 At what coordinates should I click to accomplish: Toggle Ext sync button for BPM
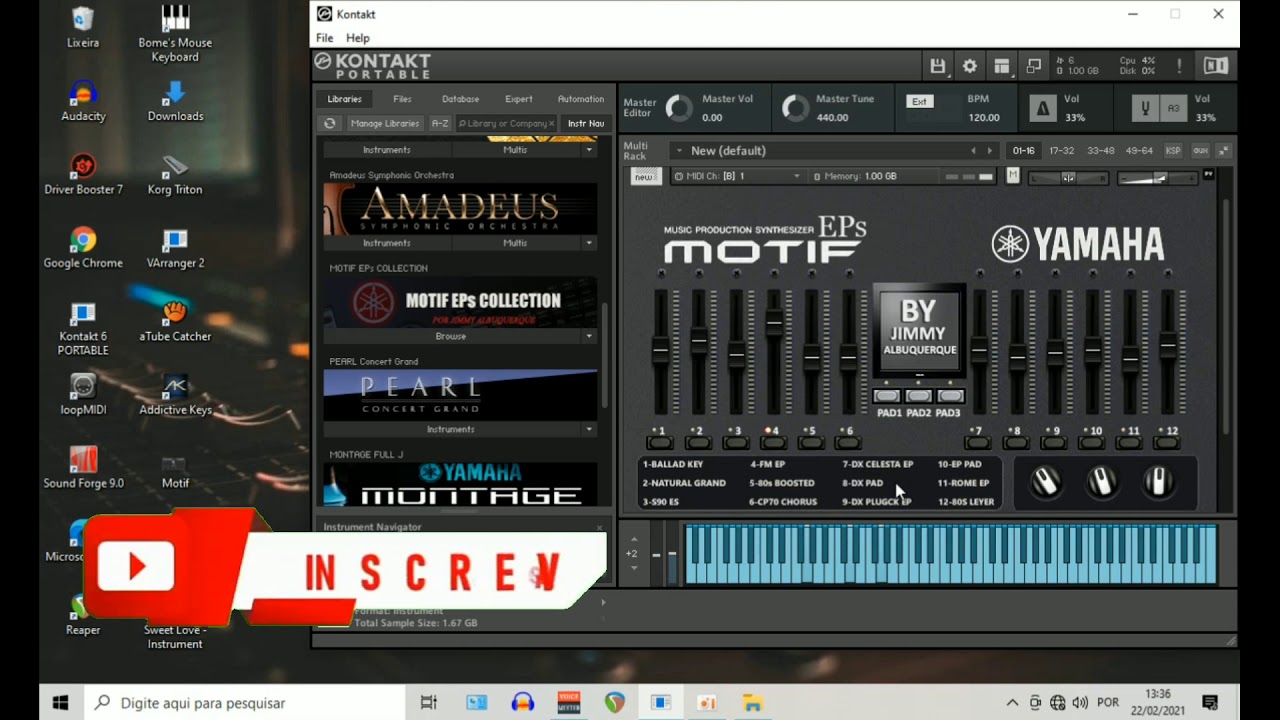[x=919, y=101]
